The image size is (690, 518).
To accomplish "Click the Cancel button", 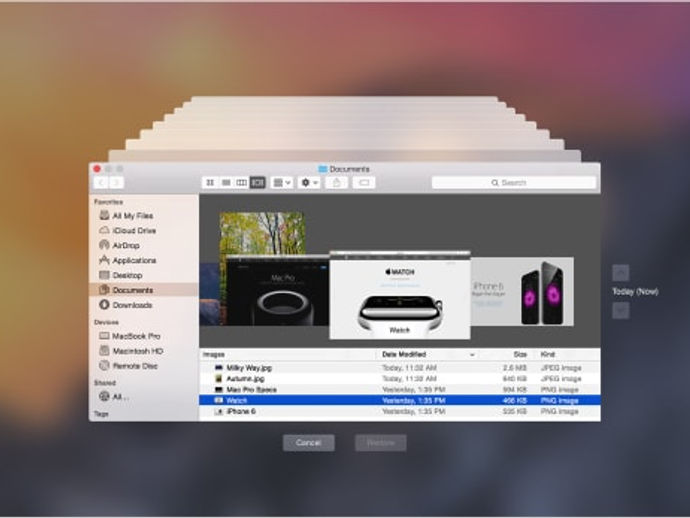I will click(x=308, y=443).
